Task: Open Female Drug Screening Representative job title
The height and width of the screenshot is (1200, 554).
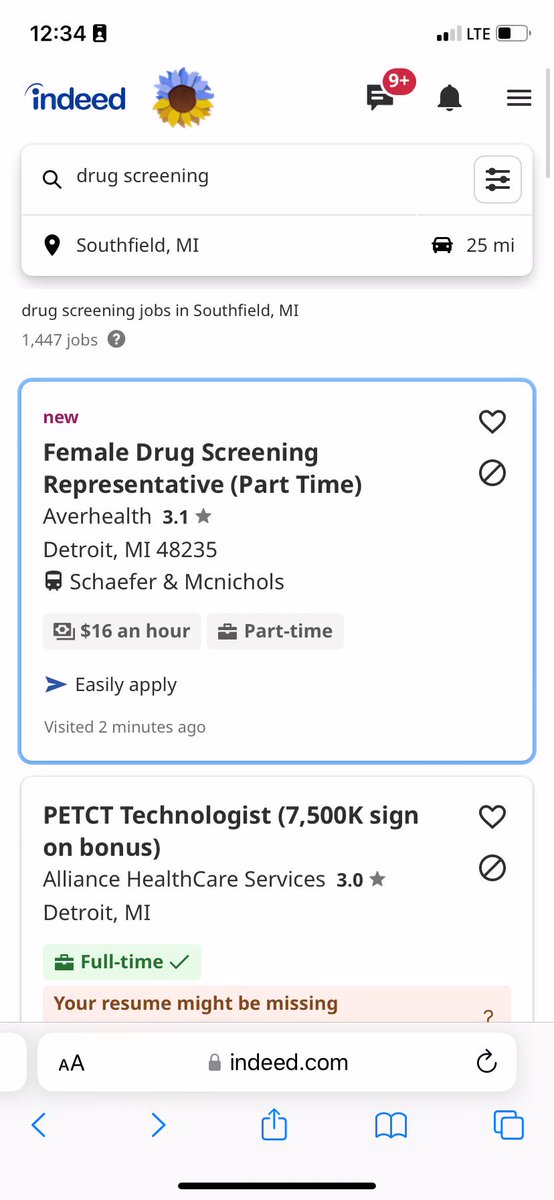Action: click(x=202, y=468)
